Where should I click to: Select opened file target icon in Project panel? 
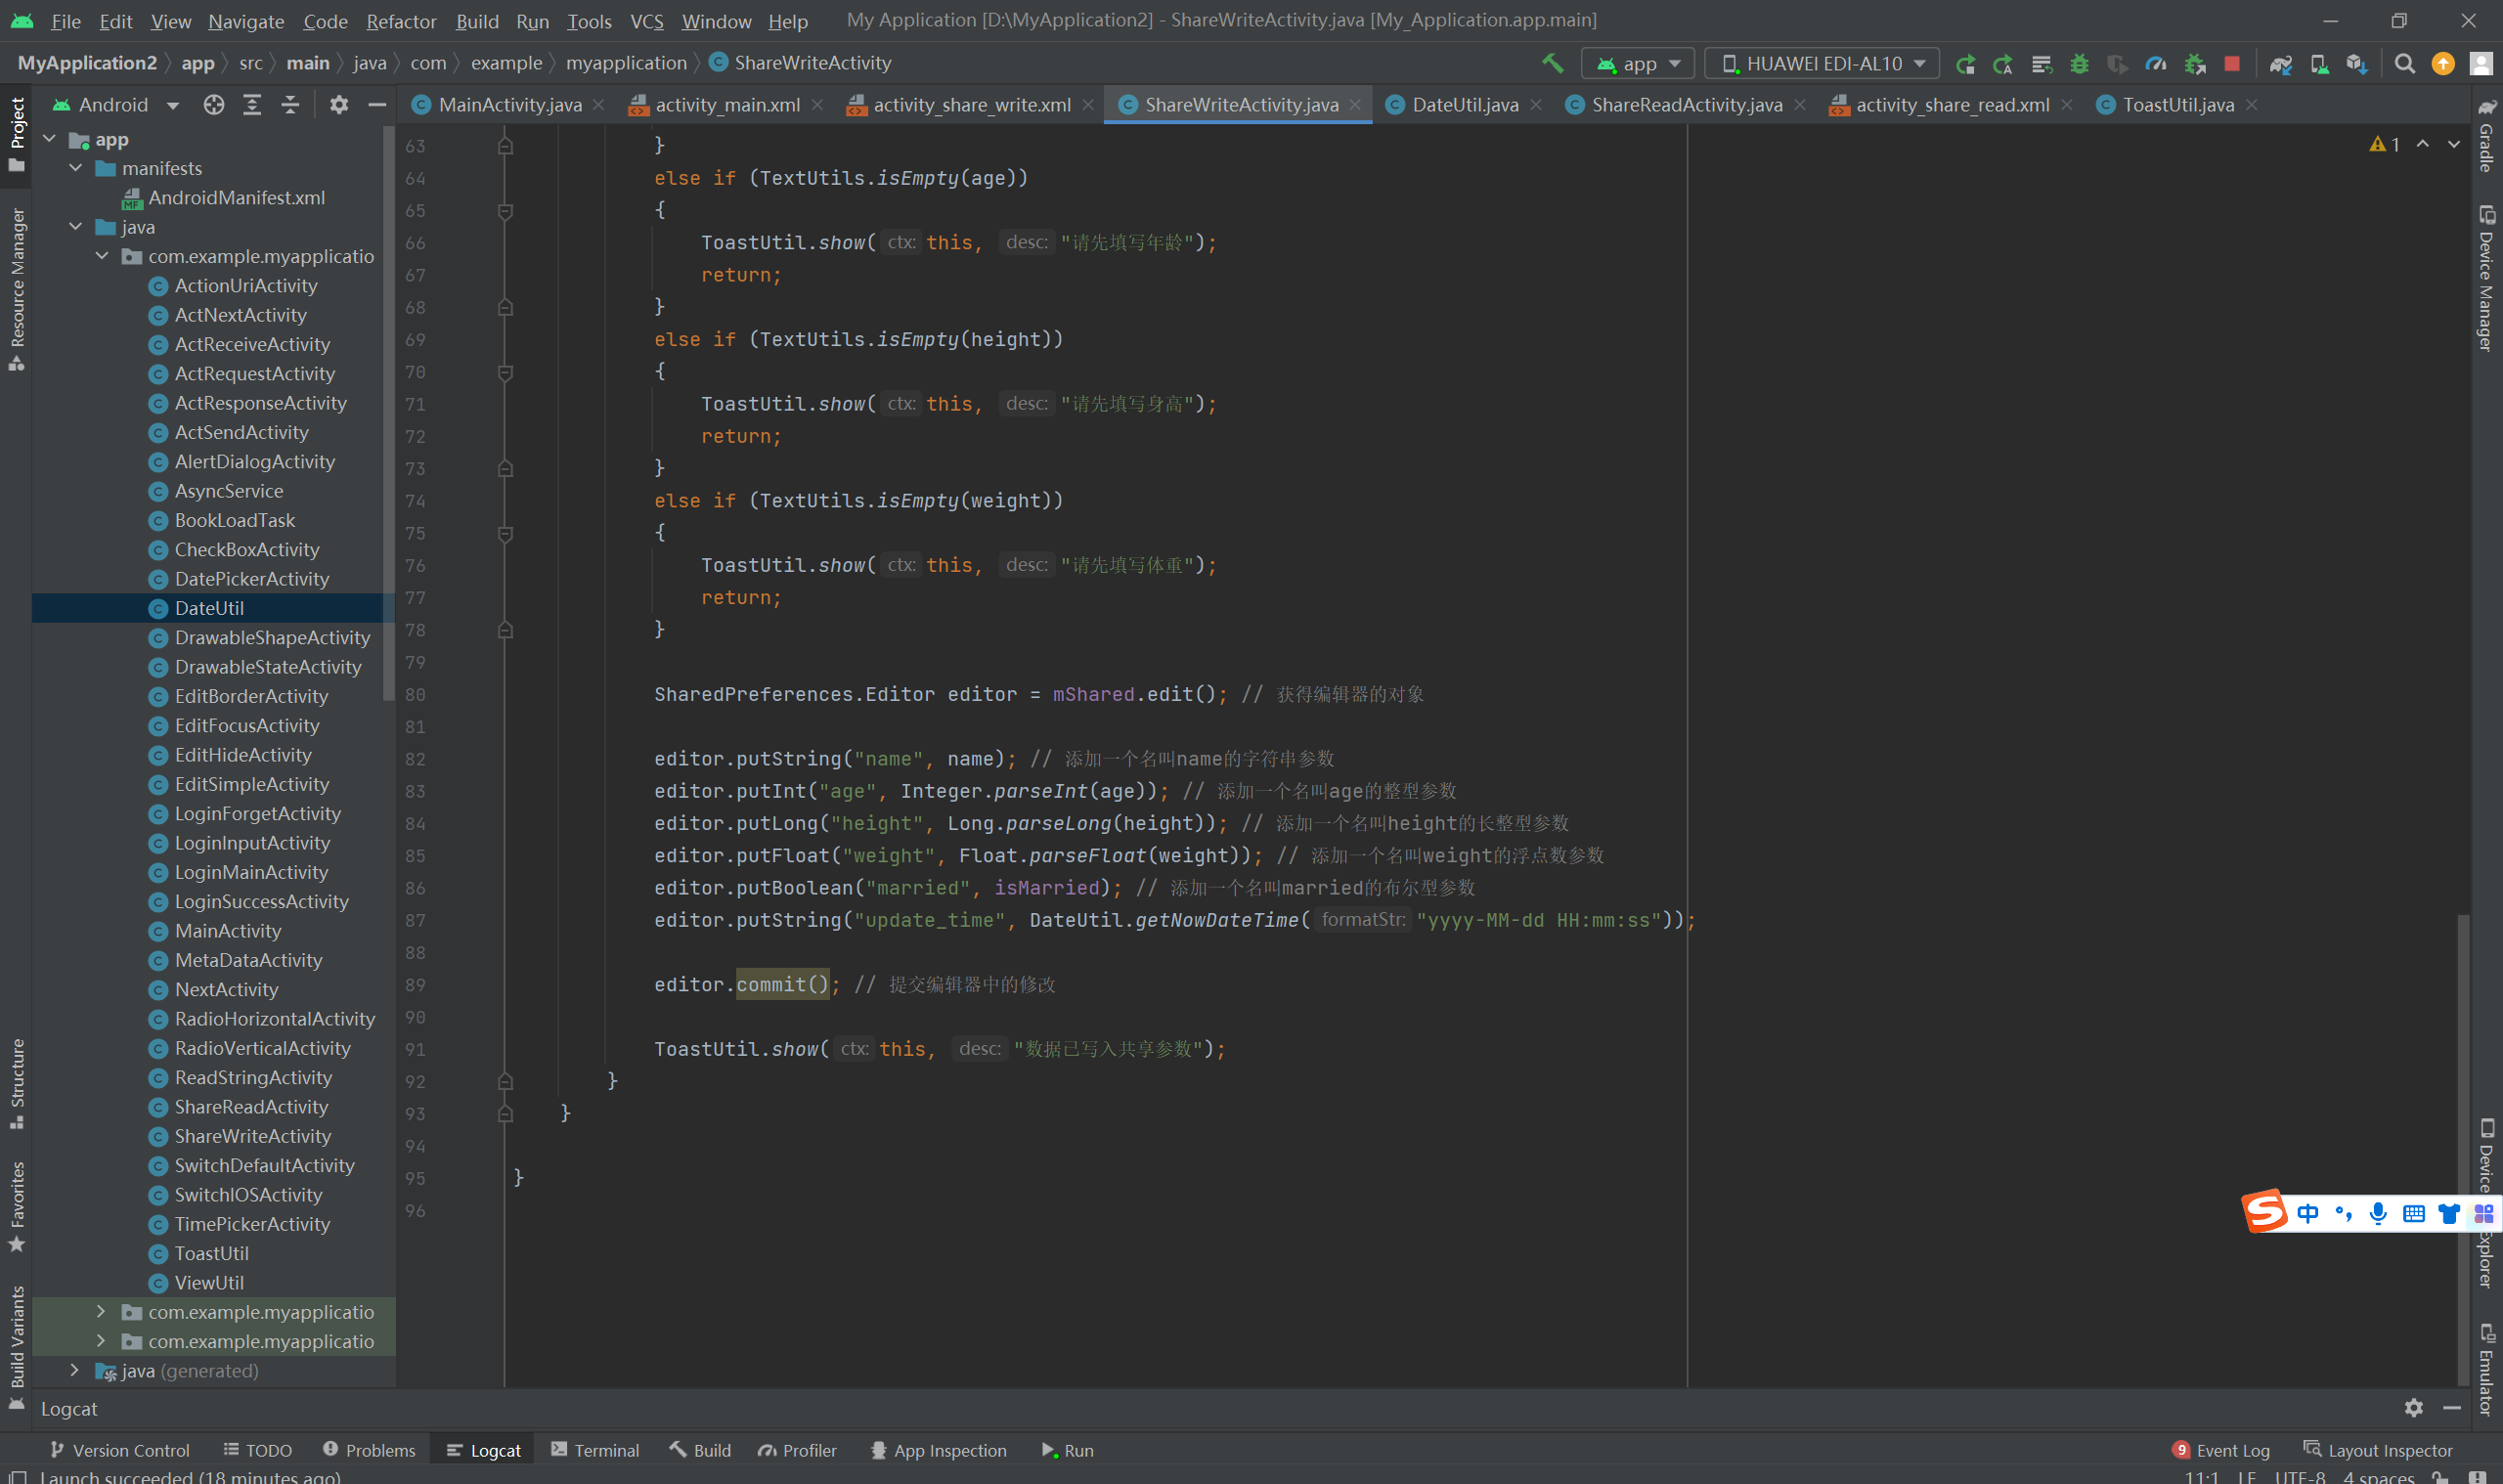click(x=213, y=105)
